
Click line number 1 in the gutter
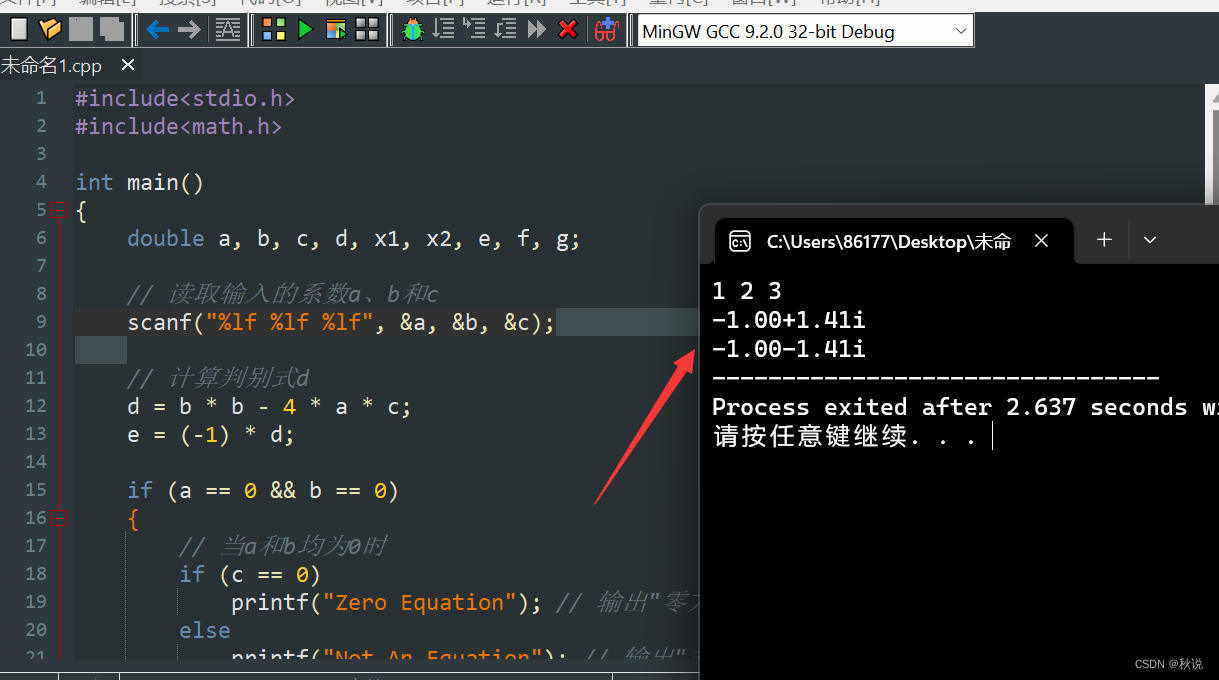pos(41,98)
